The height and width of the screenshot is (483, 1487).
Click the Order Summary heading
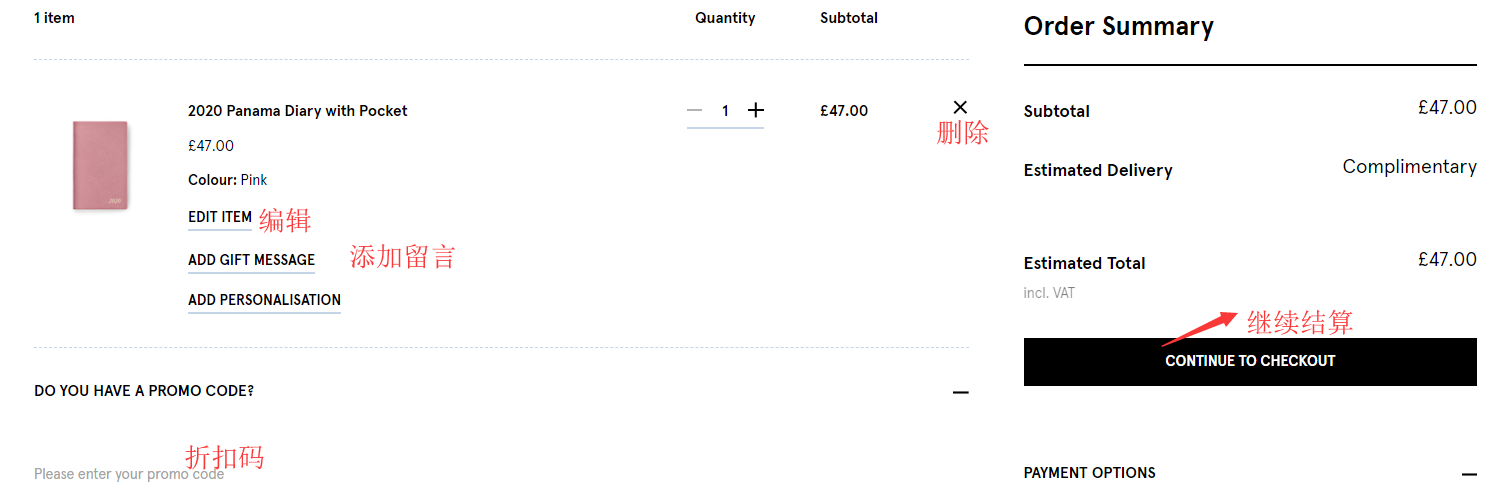(x=1118, y=27)
